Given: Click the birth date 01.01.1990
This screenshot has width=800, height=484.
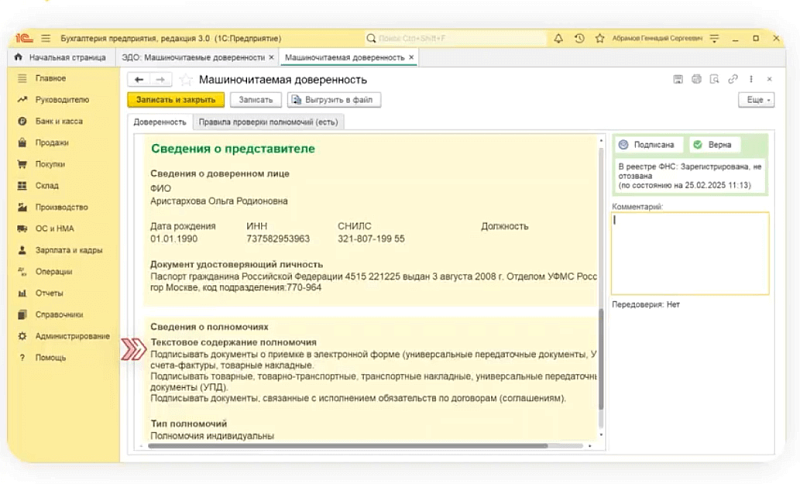Looking at the screenshot, I should click(173, 239).
